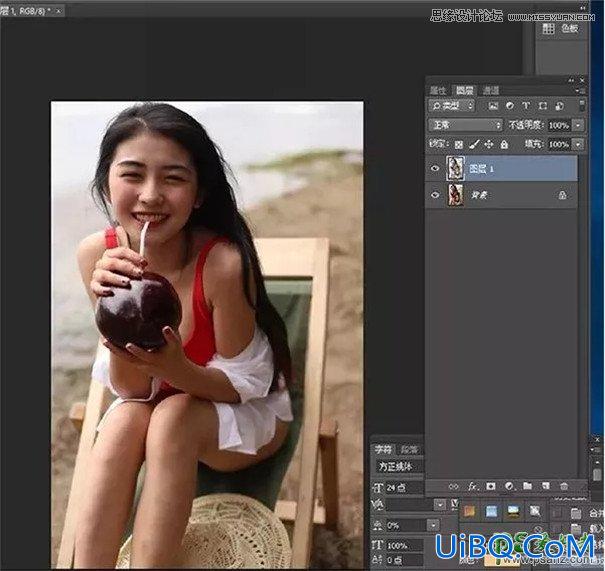The image size is (605, 571).
Task: Create new adjustment layer icon
Action: [509, 487]
